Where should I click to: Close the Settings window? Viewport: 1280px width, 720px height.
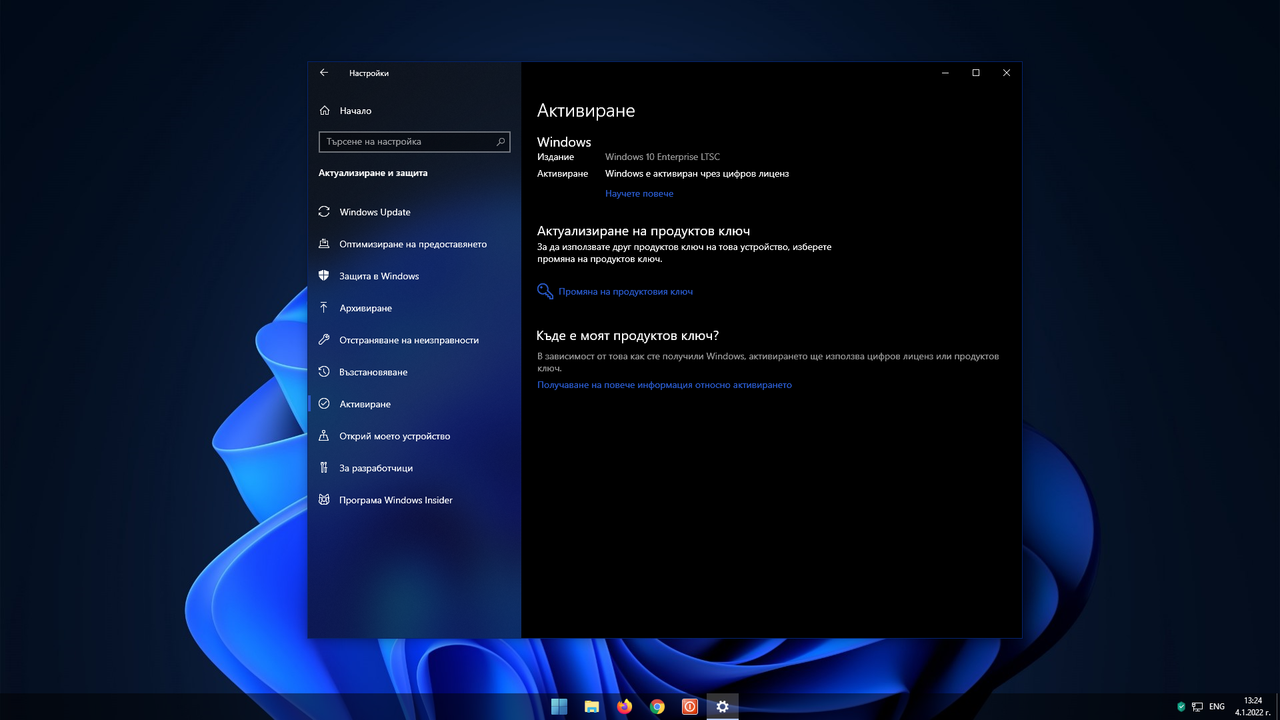(x=1006, y=73)
